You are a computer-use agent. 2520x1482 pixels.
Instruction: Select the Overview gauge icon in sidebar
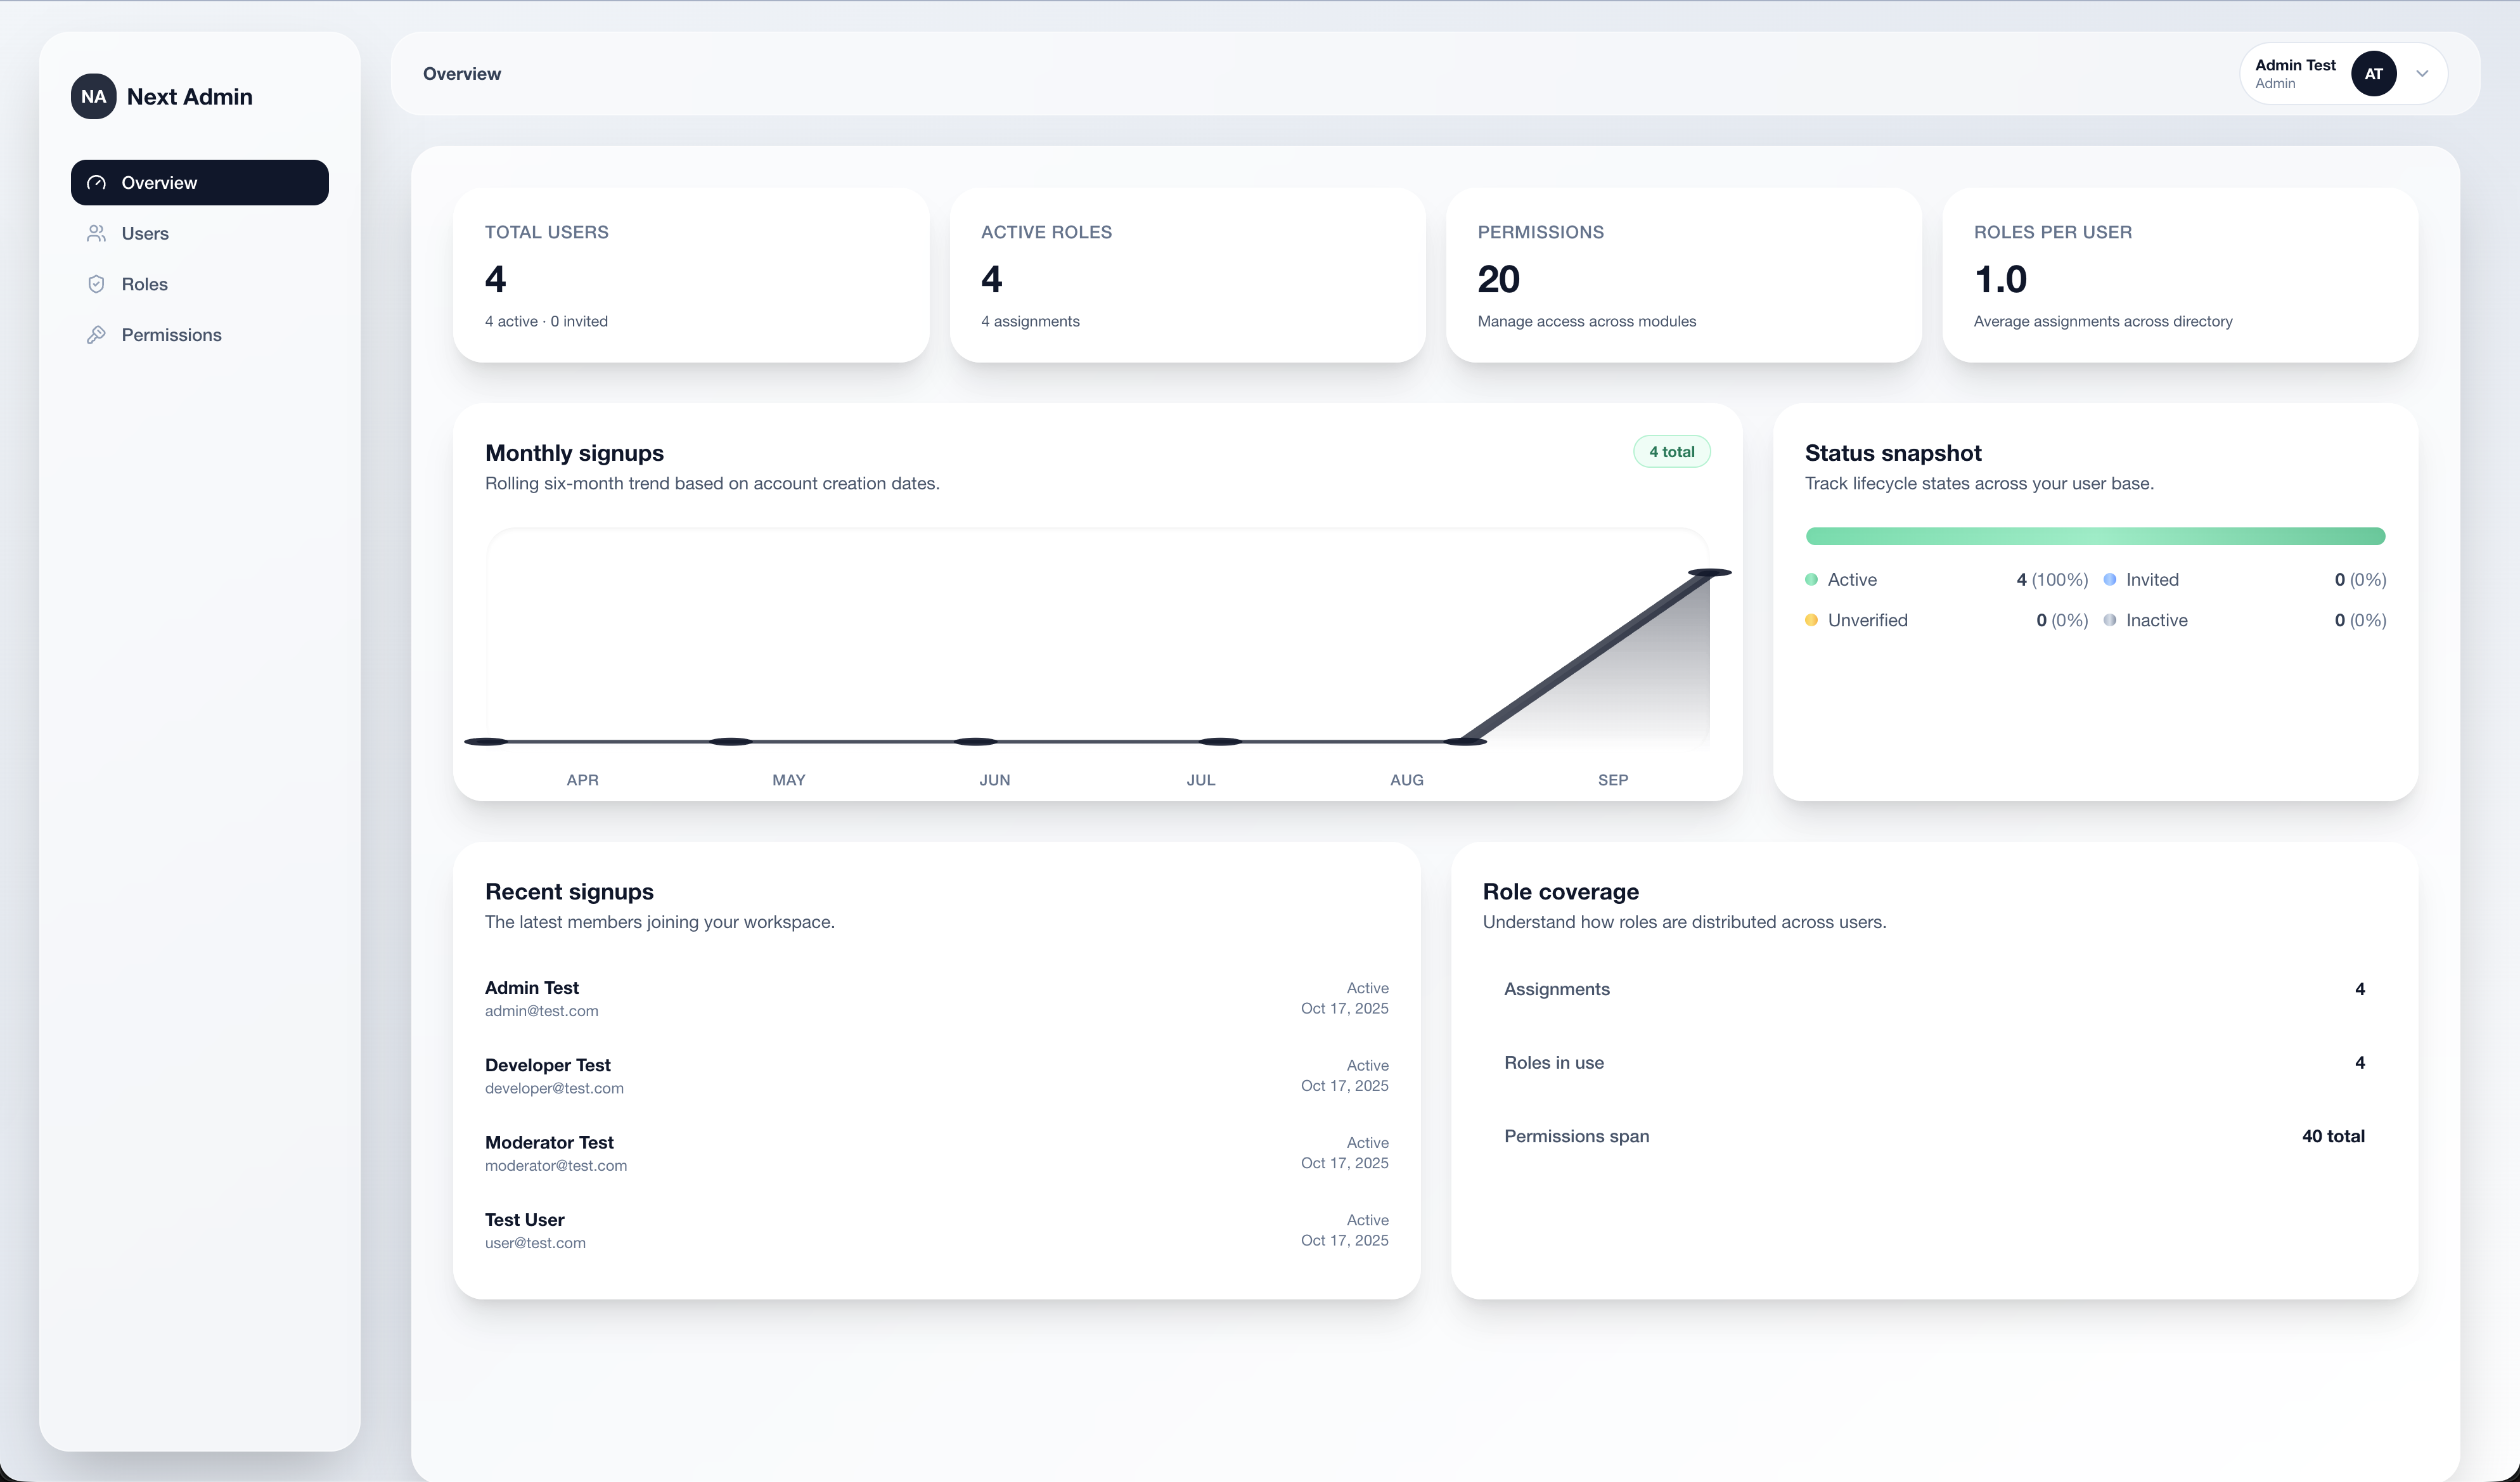pyautogui.click(x=96, y=182)
